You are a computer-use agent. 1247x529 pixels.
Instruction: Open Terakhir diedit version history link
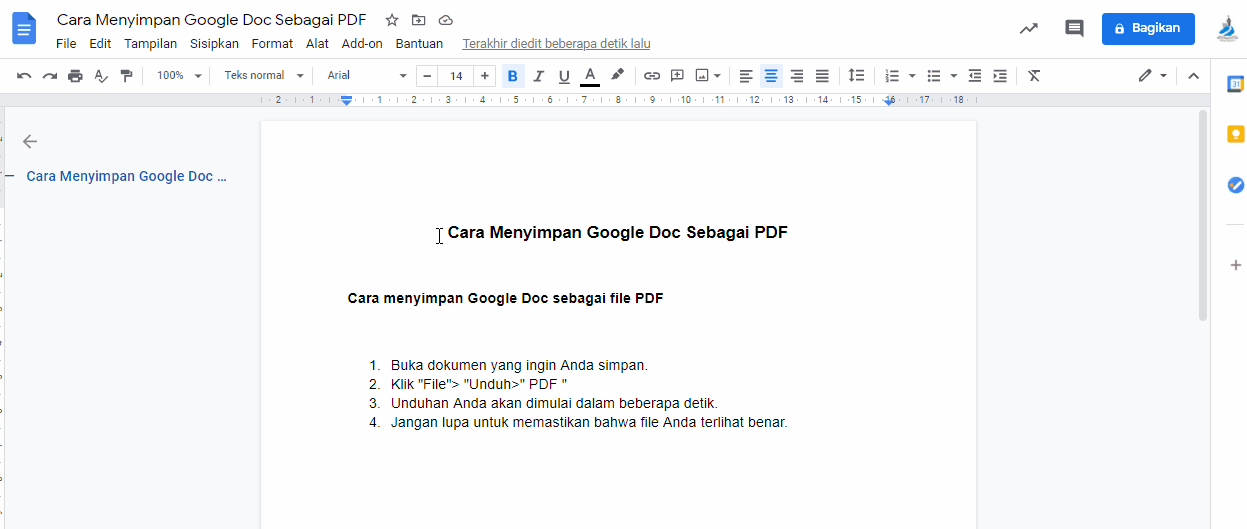pos(556,44)
